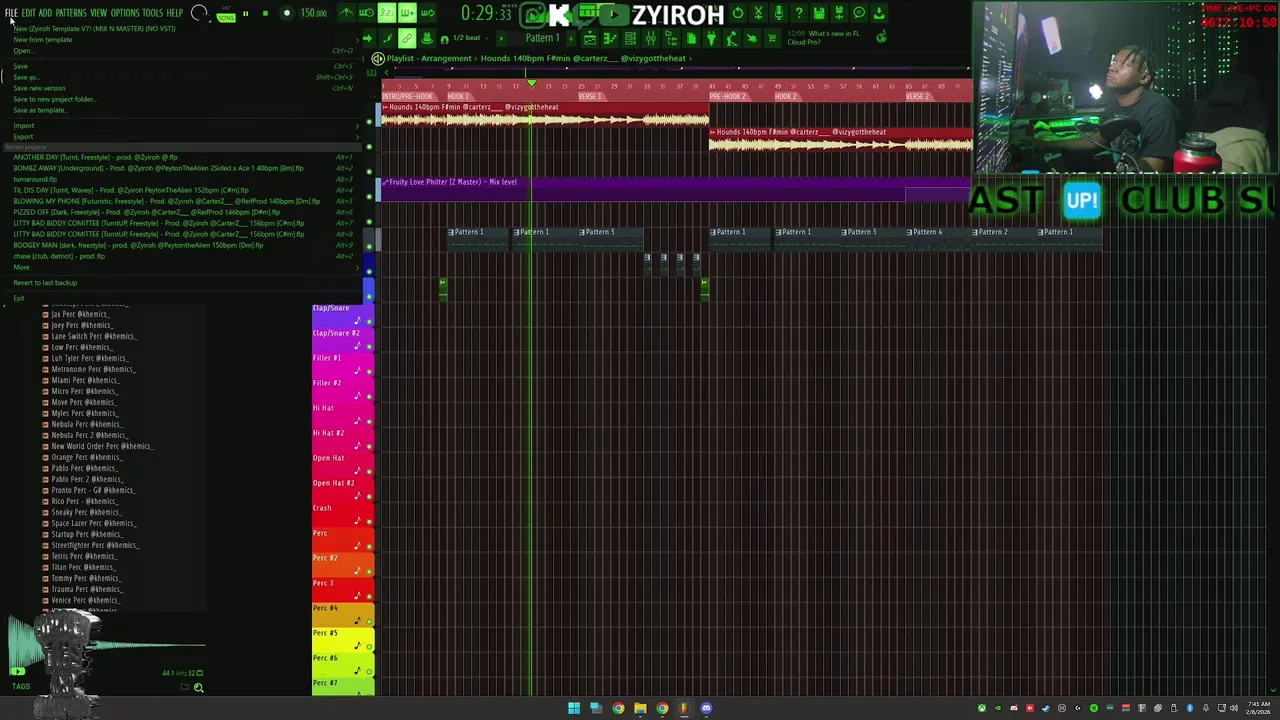Open the audio editor icon beside undo history
This screenshot has height=720, width=1280.
click(759, 13)
